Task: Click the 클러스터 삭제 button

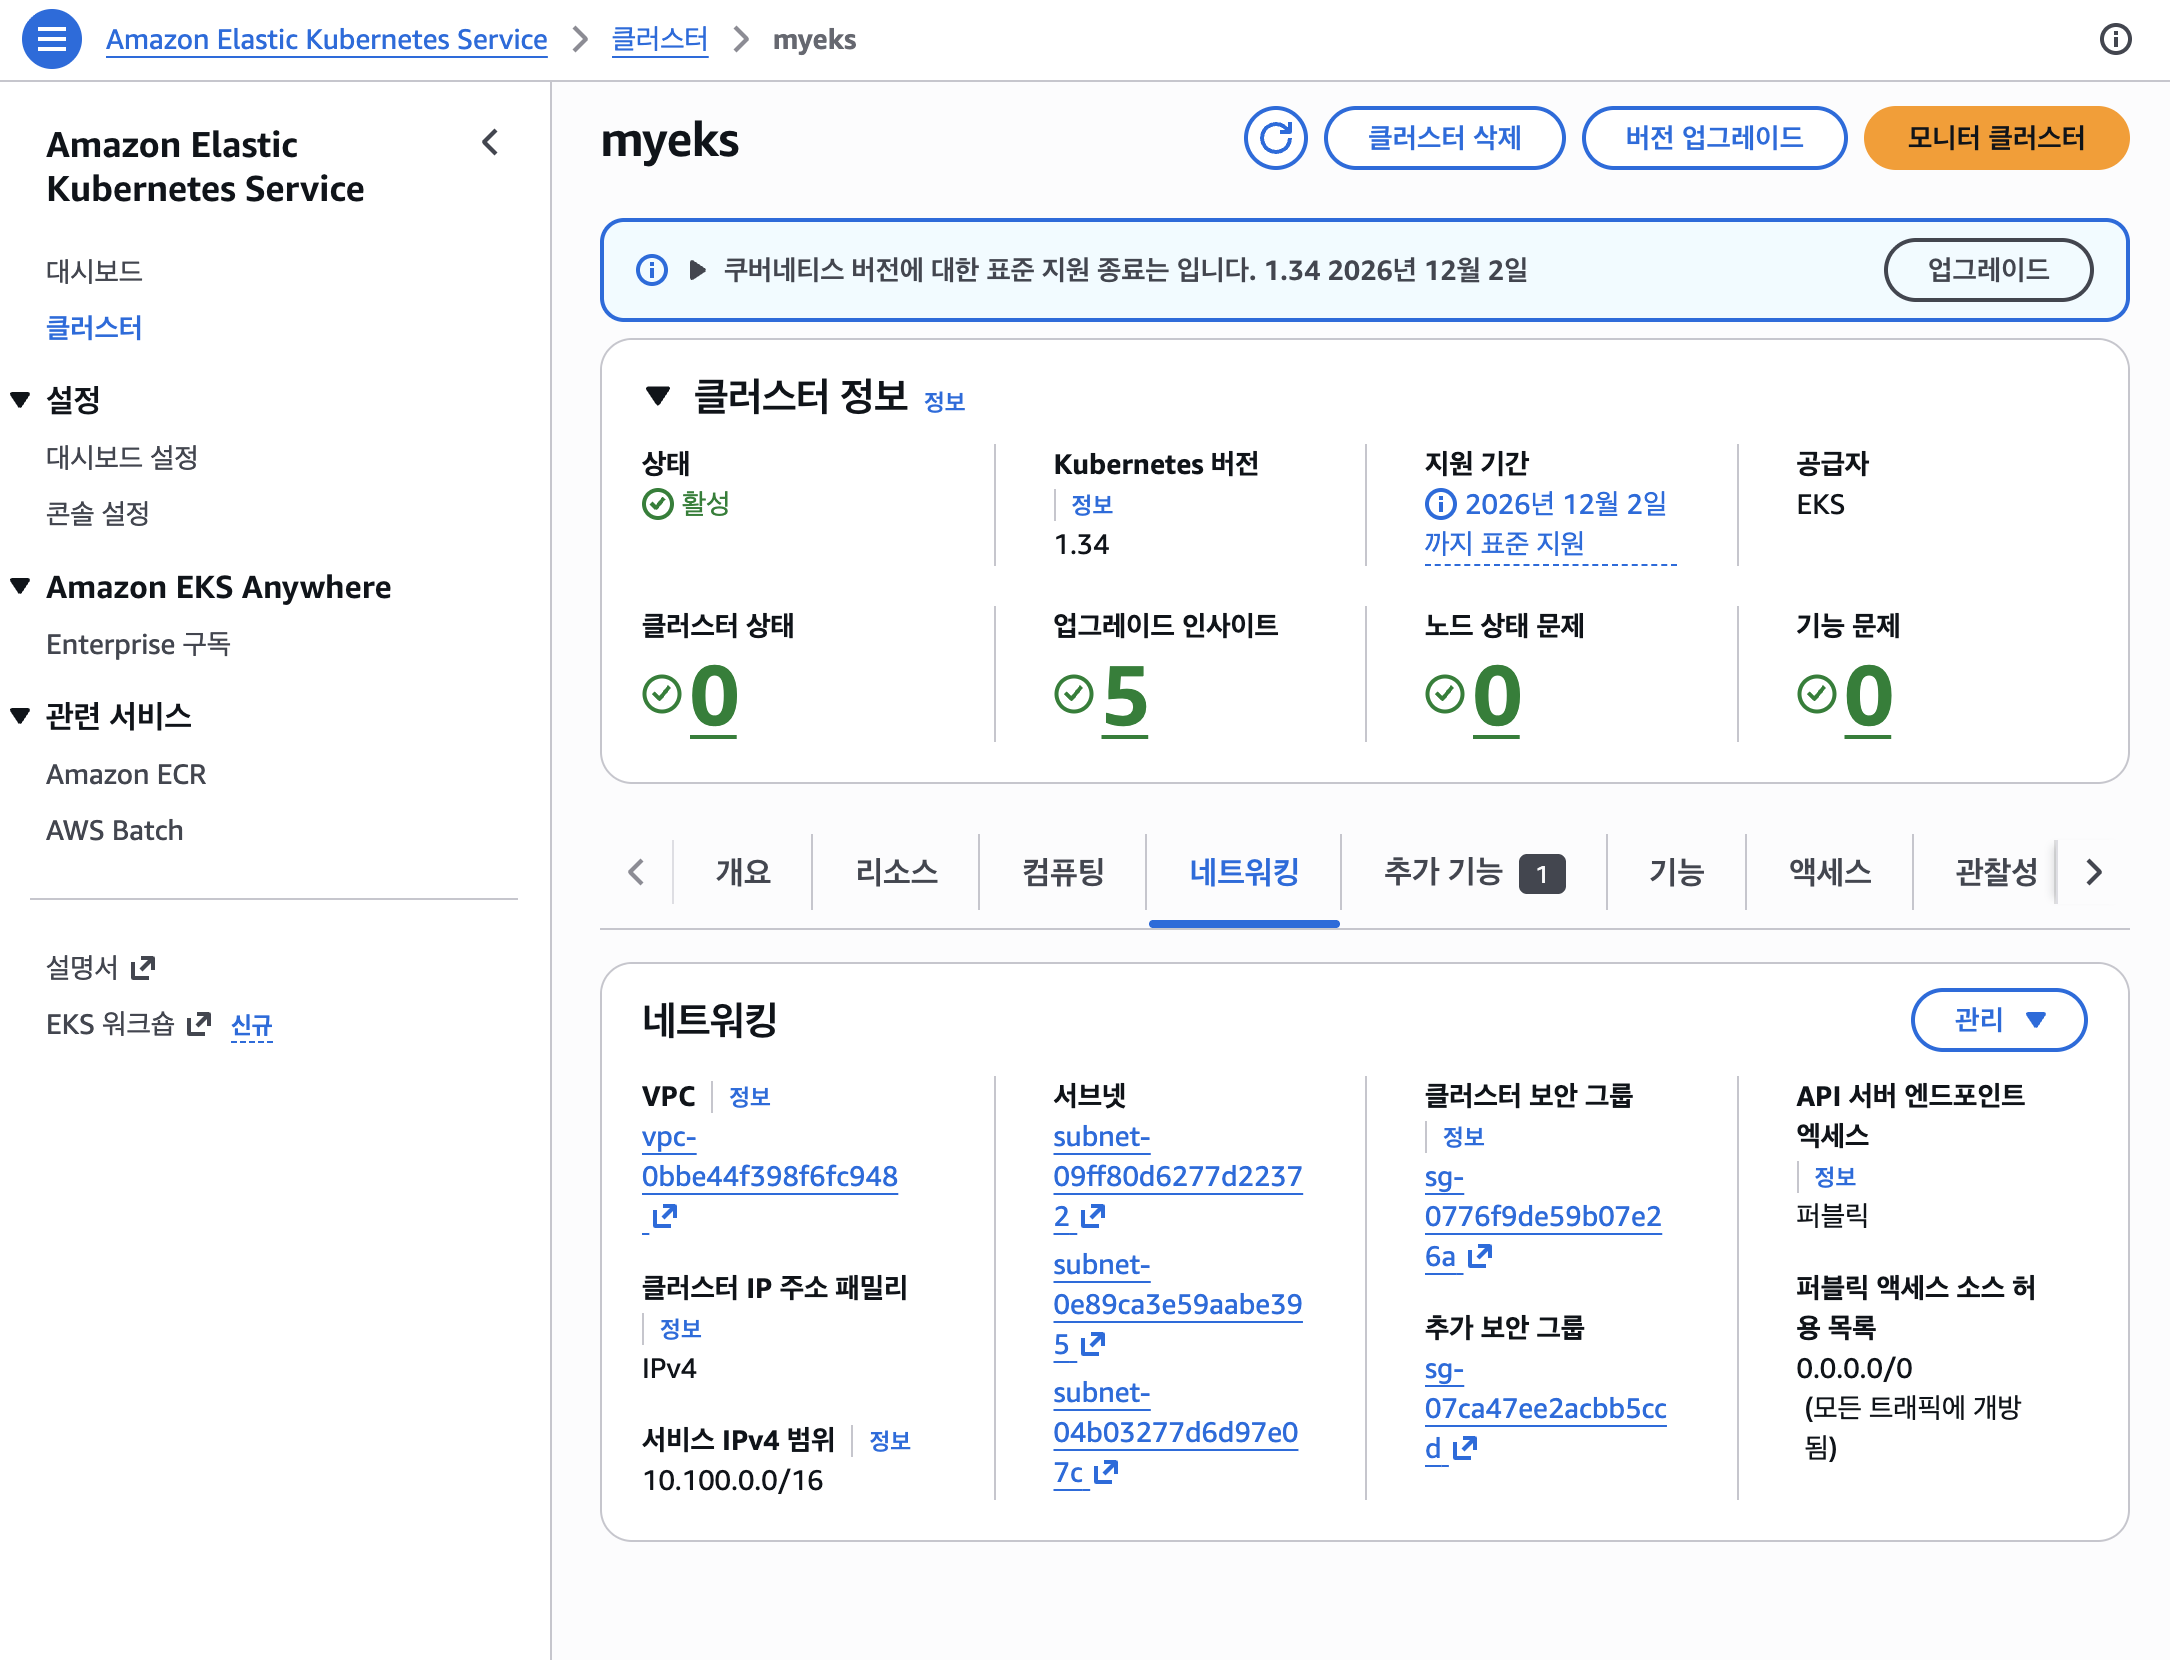Action: 1444,138
